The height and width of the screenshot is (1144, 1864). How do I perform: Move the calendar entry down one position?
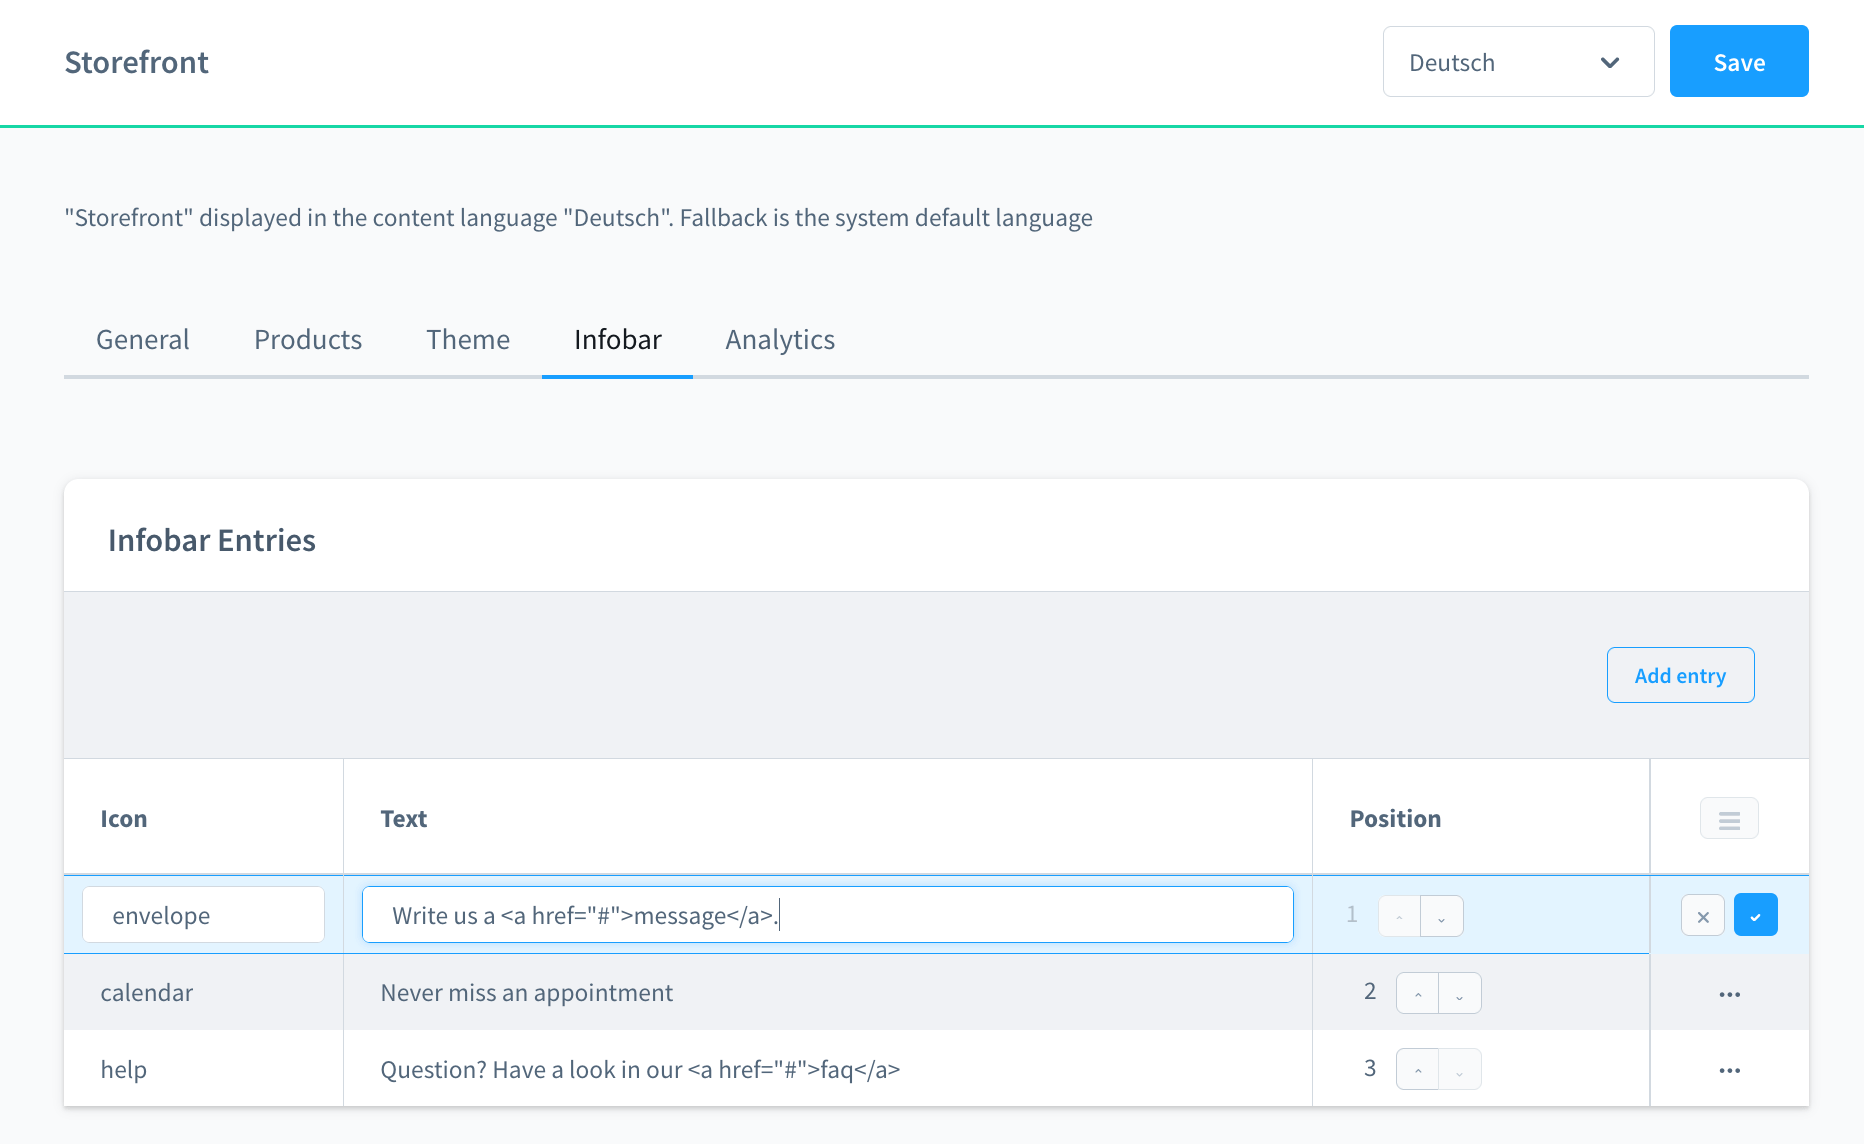[x=1460, y=993]
